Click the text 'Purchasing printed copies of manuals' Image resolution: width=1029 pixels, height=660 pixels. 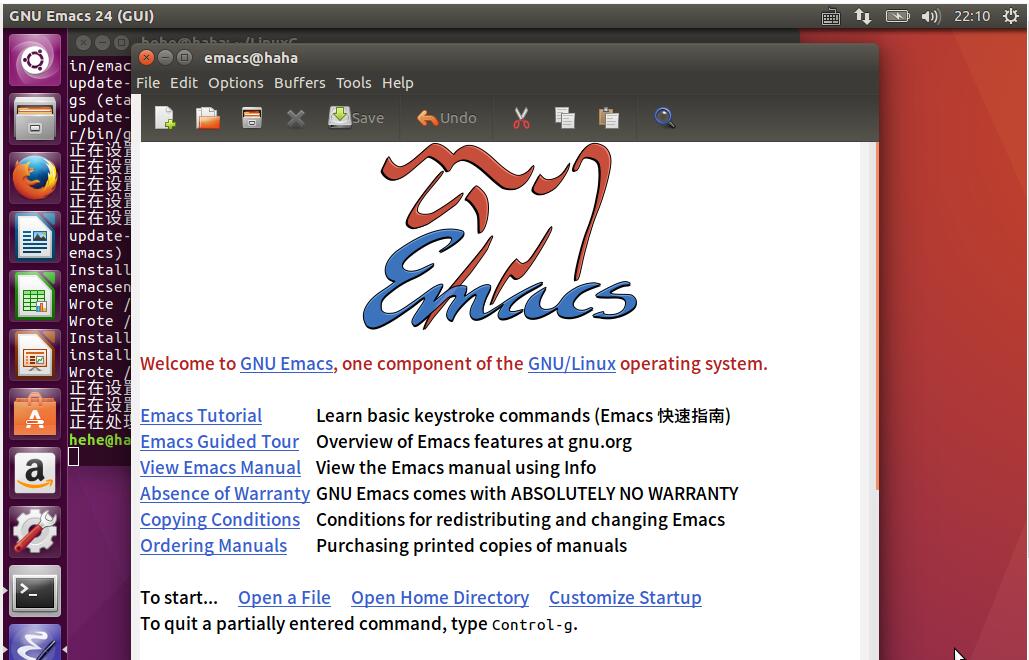(471, 546)
